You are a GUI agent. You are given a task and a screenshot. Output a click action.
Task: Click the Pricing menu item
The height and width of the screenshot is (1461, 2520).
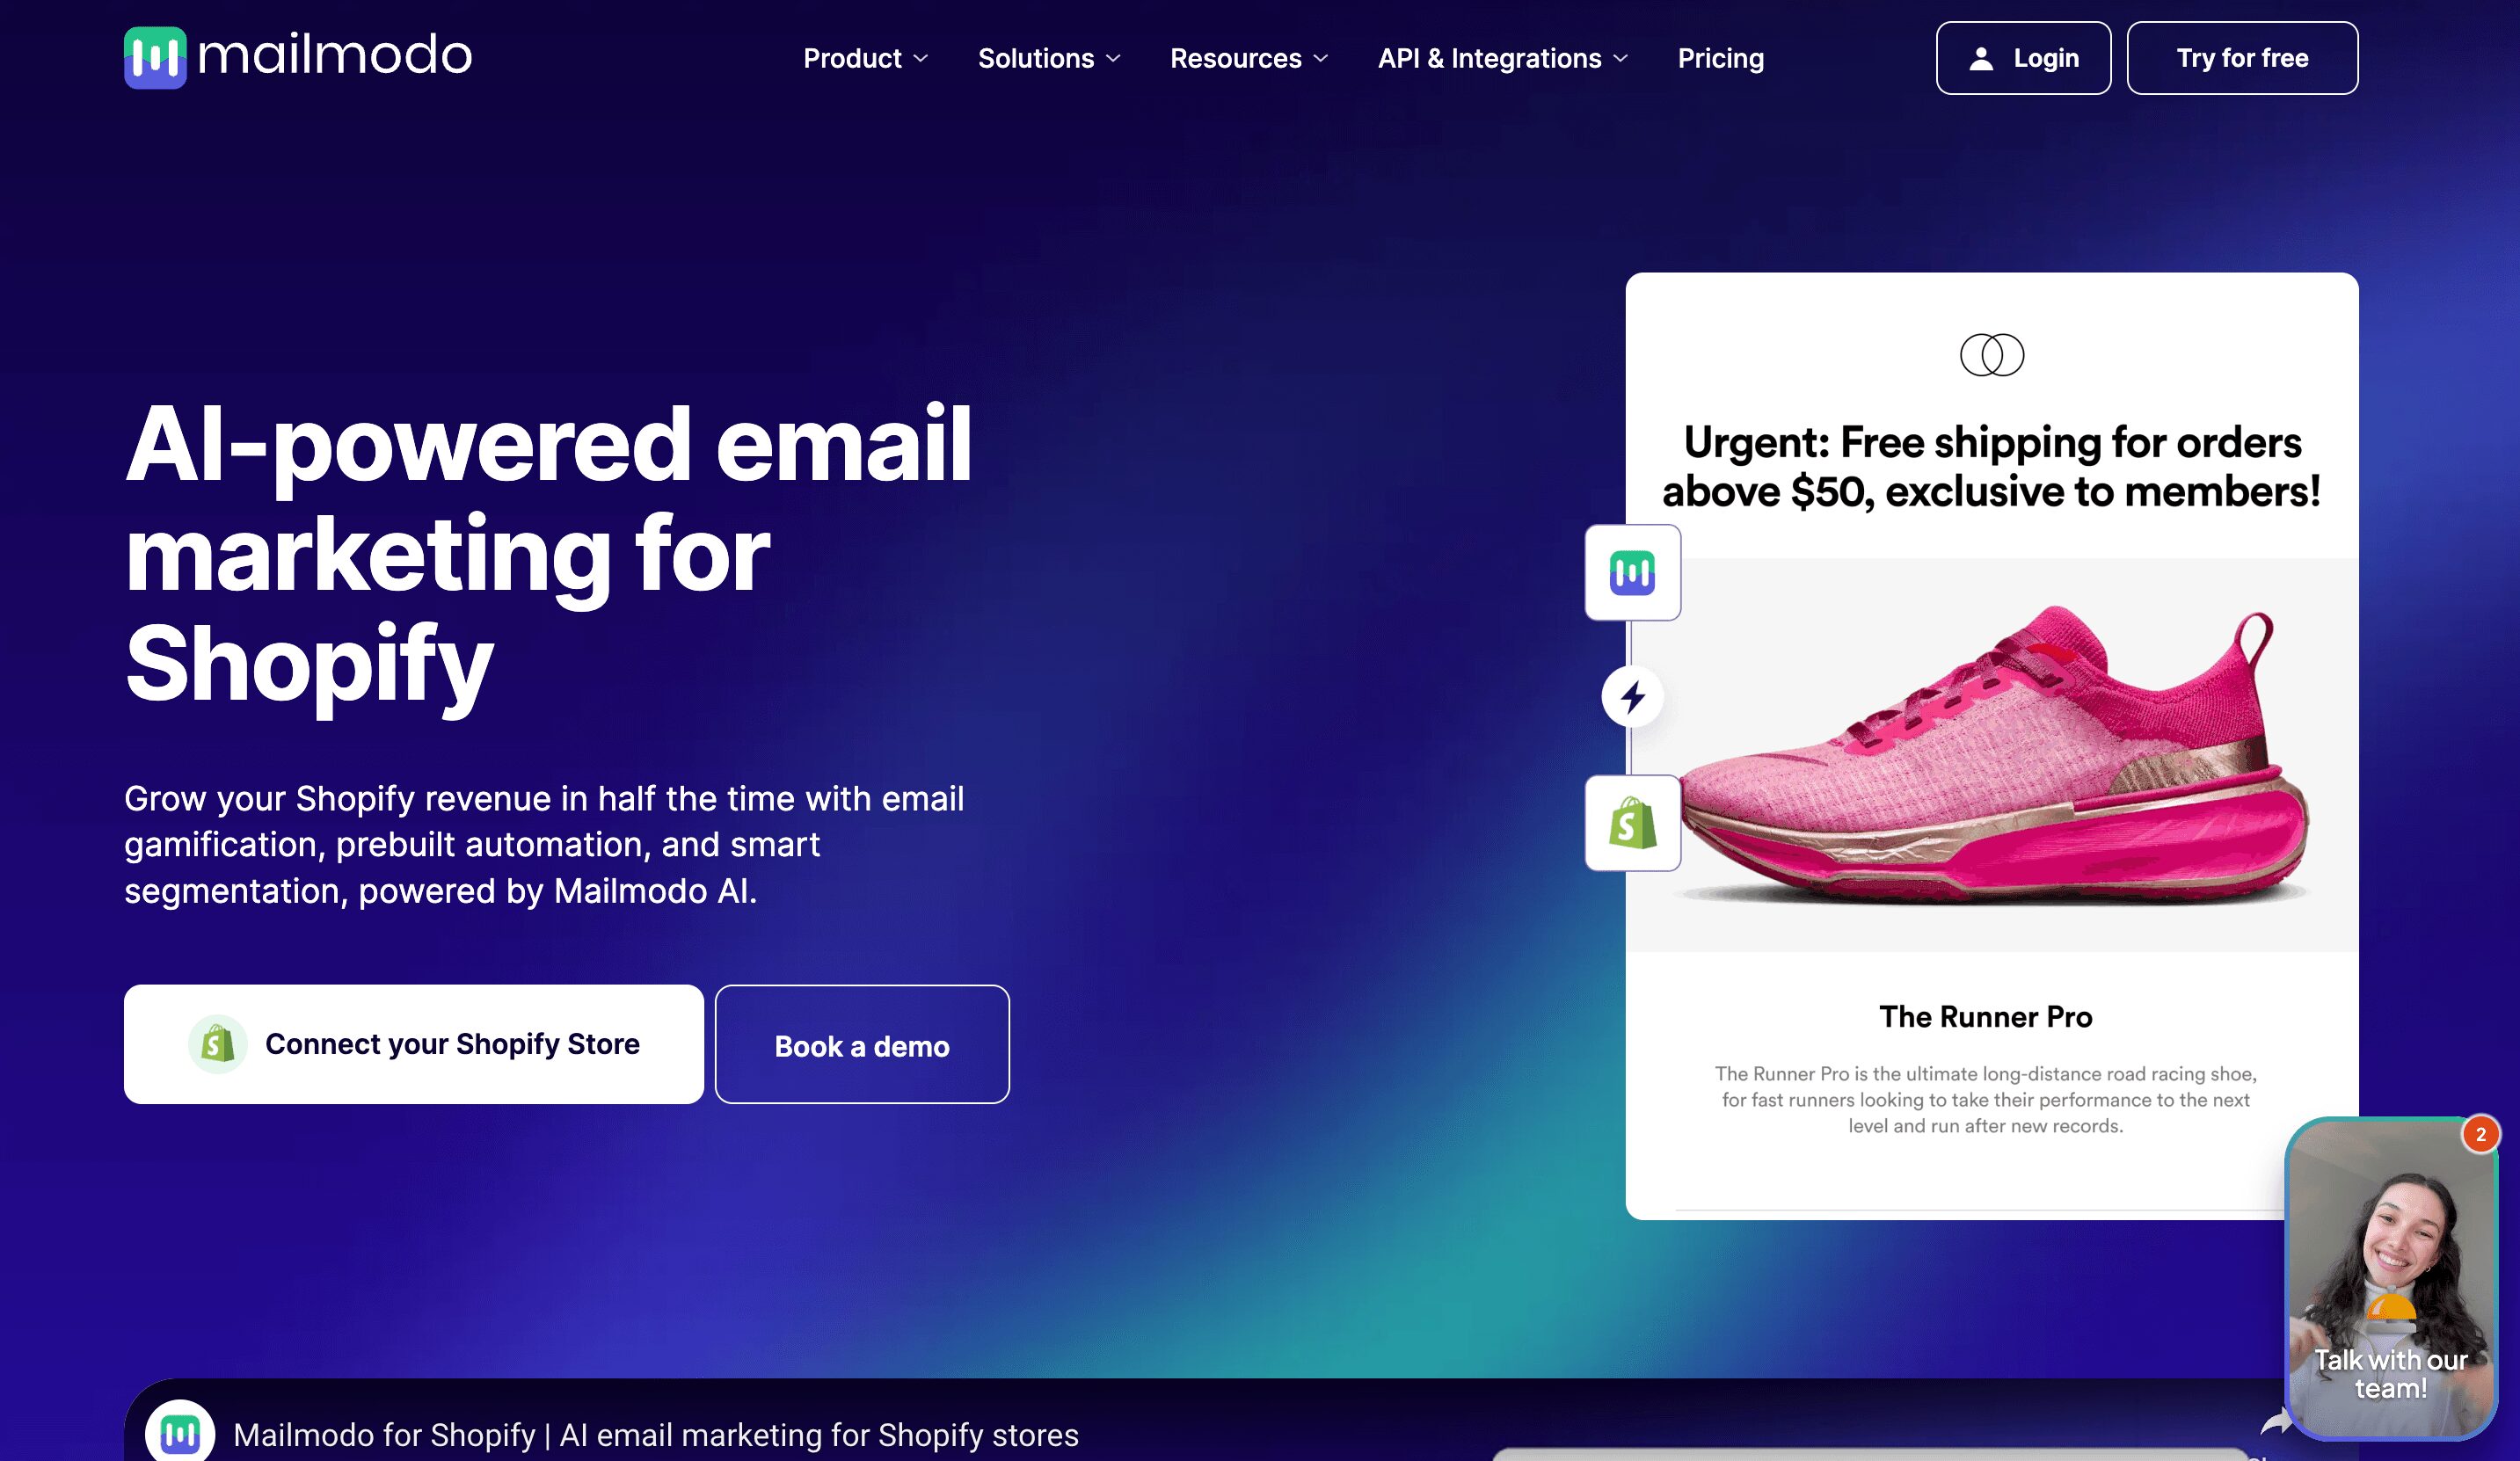1722,57
